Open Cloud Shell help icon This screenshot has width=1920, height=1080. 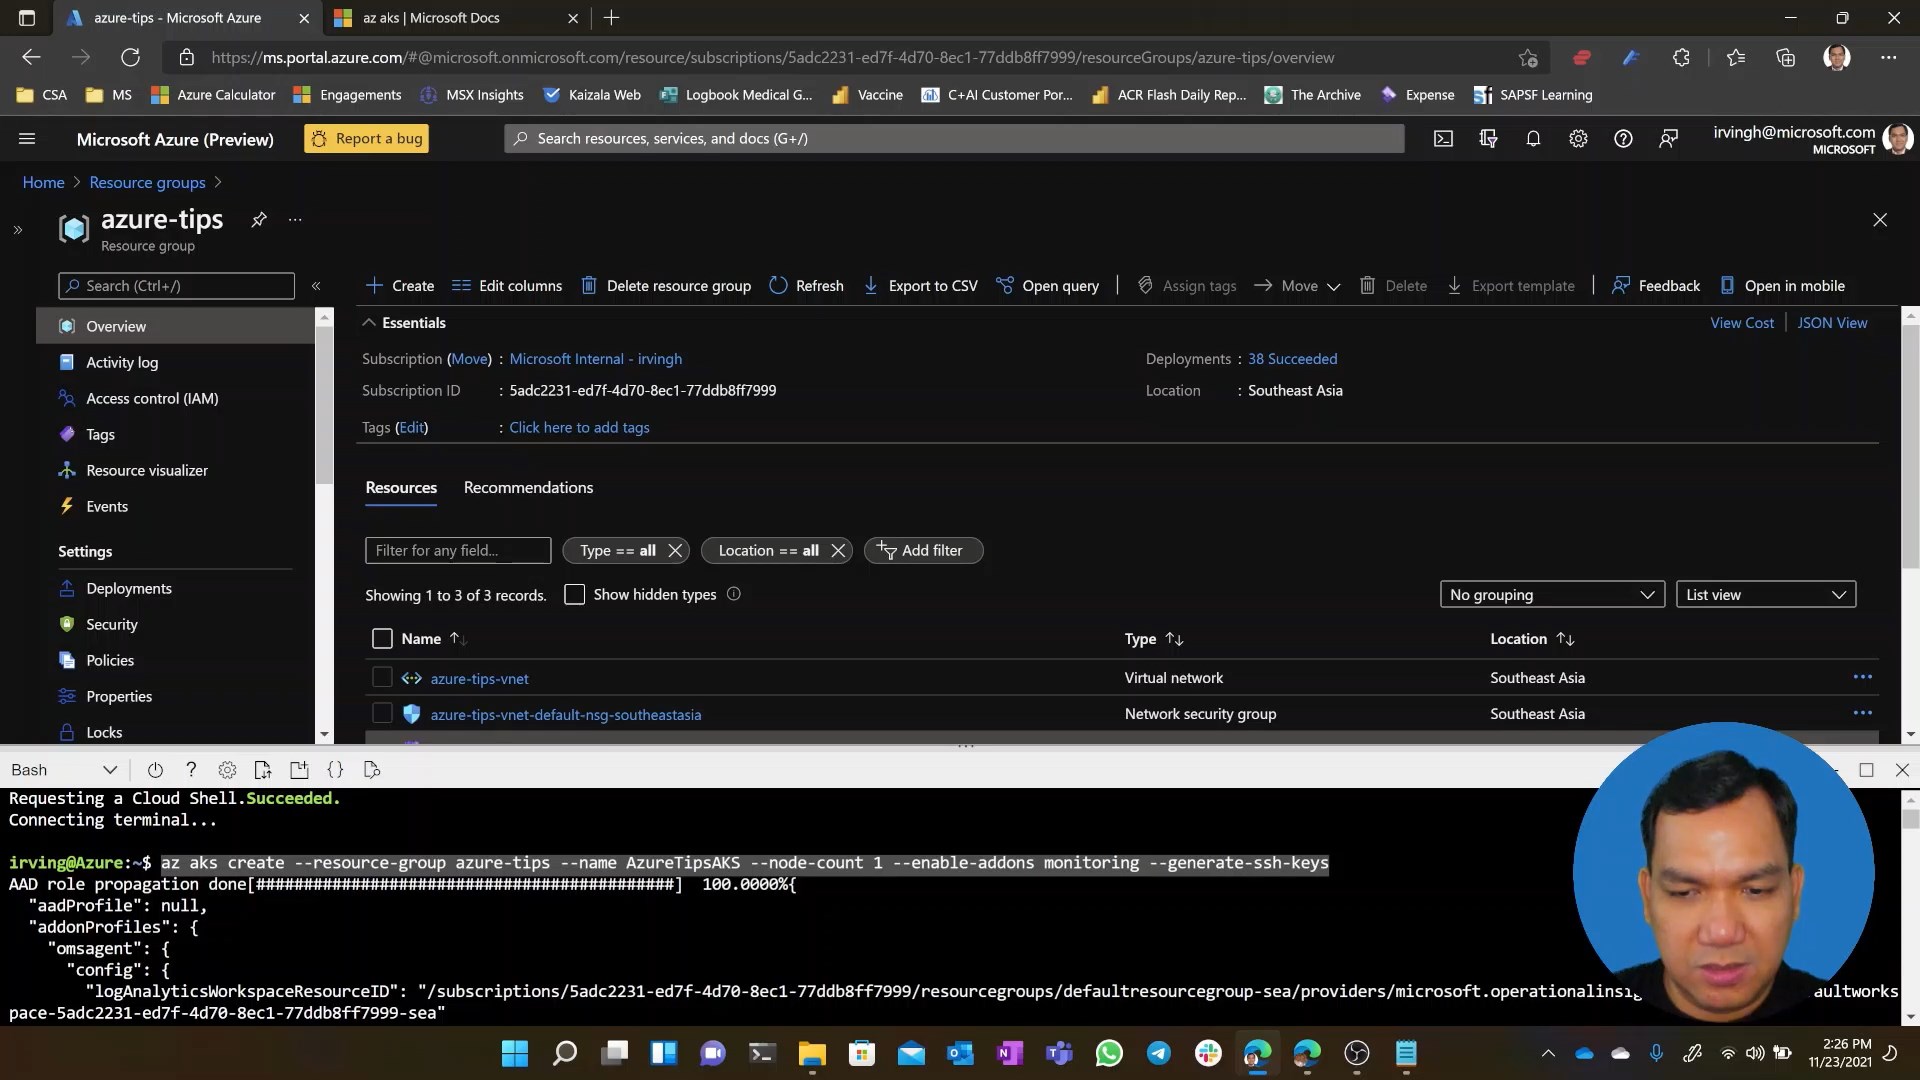(x=191, y=770)
